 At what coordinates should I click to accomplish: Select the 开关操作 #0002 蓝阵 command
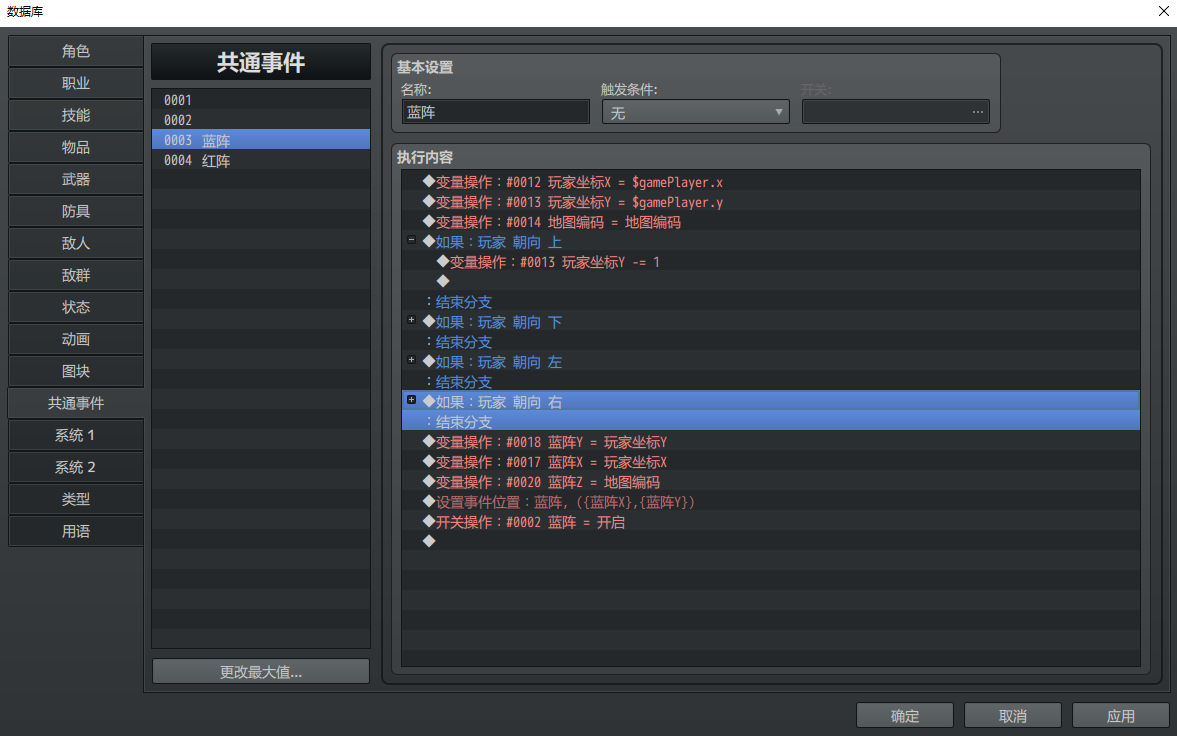click(x=771, y=522)
